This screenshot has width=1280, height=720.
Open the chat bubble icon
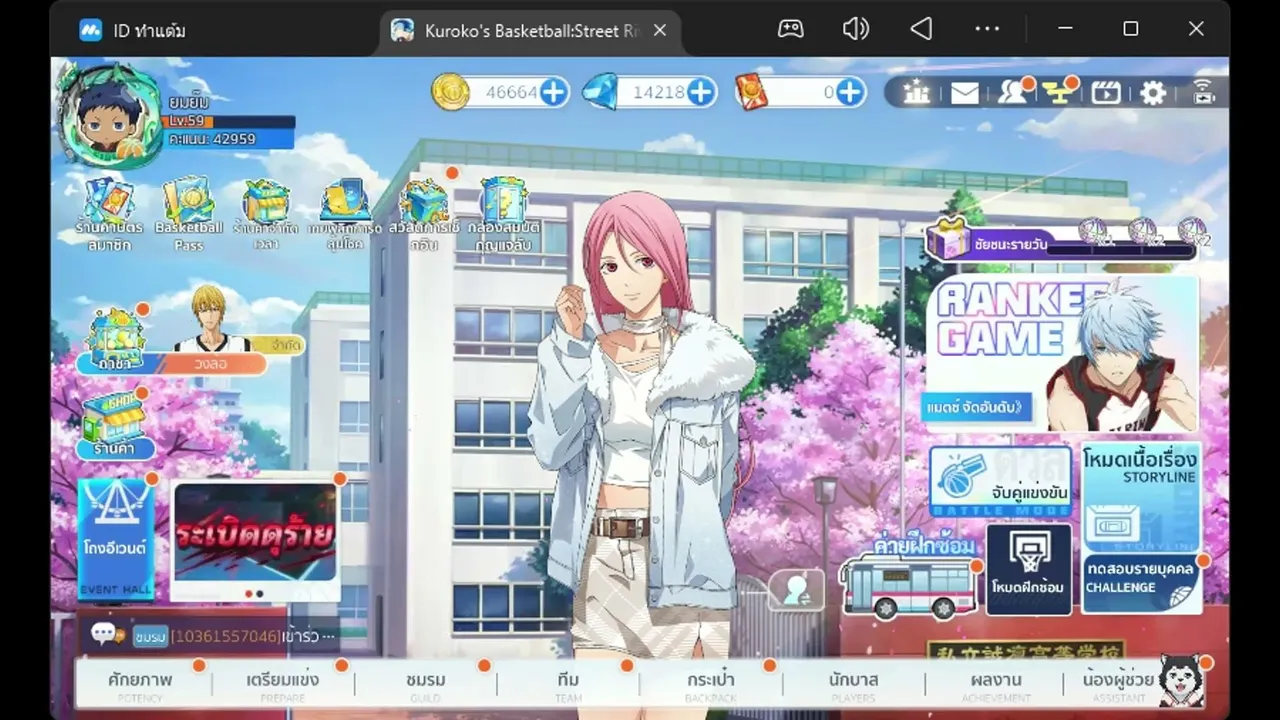point(106,634)
